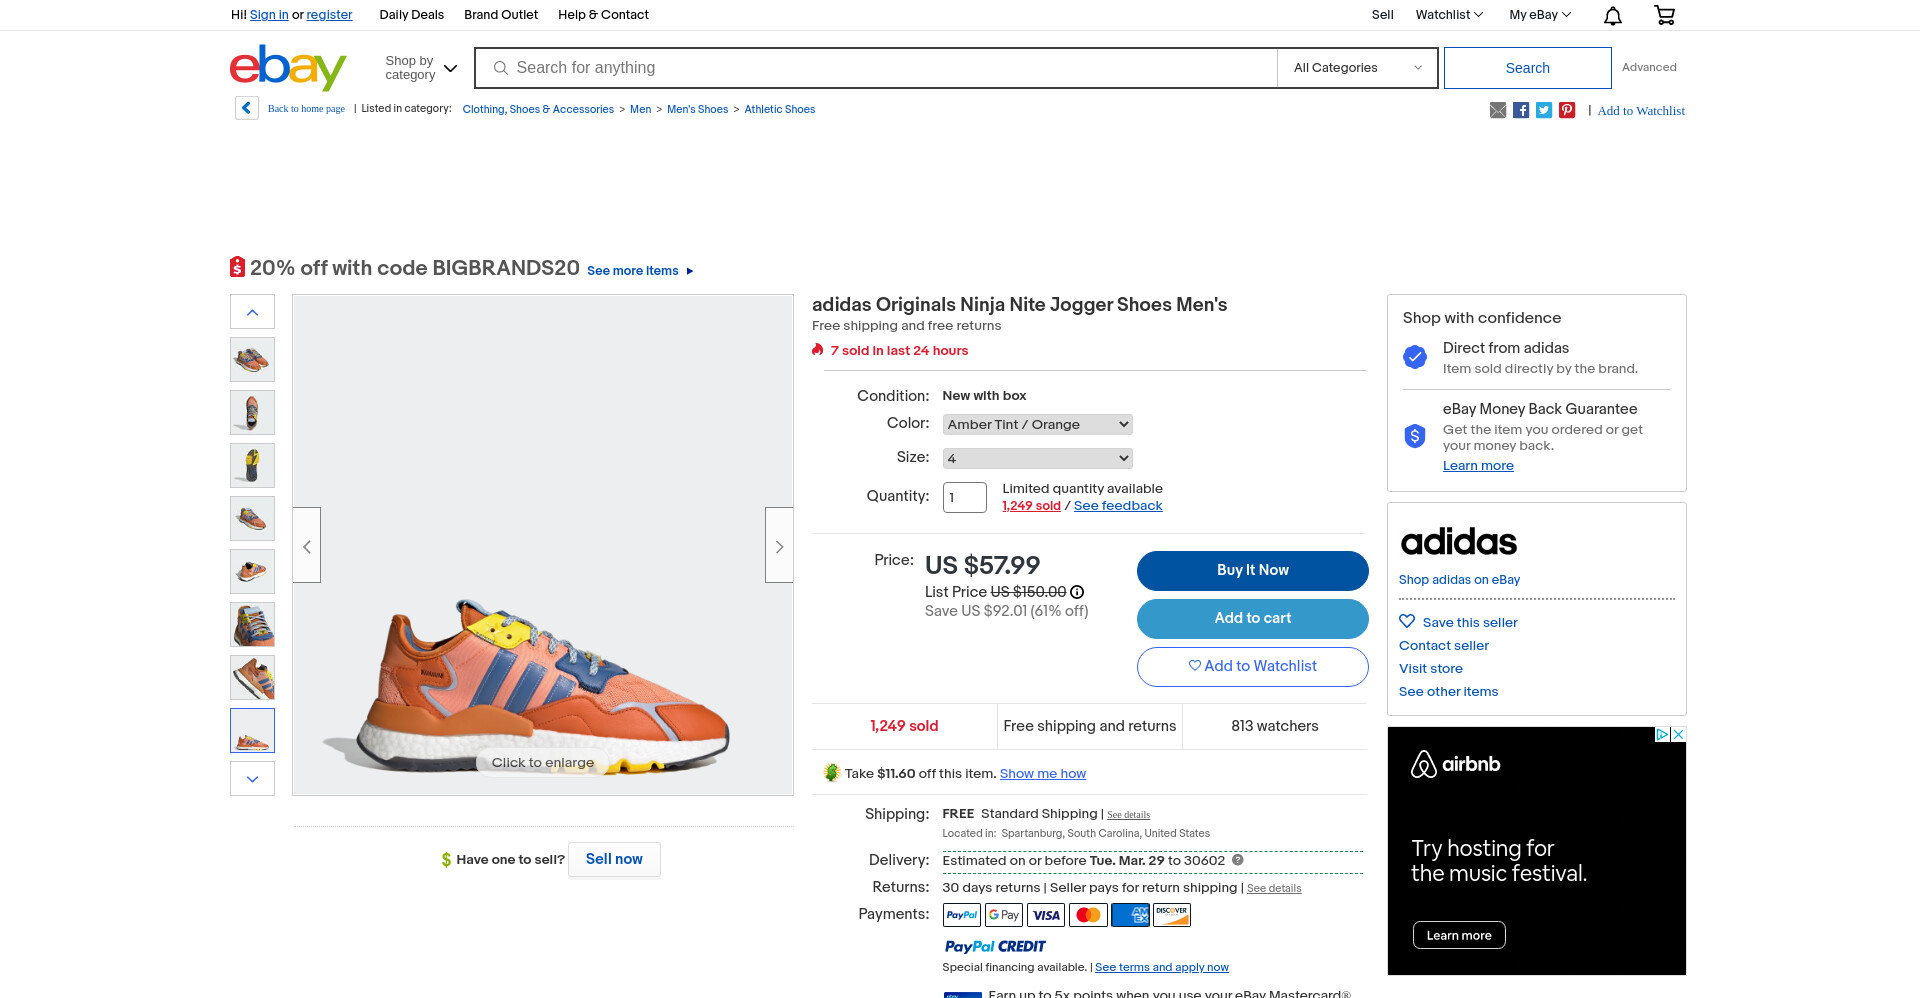This screenshot has width=1920, height=998.
Task: Save this seller heart link
Action: point(1458,622)
